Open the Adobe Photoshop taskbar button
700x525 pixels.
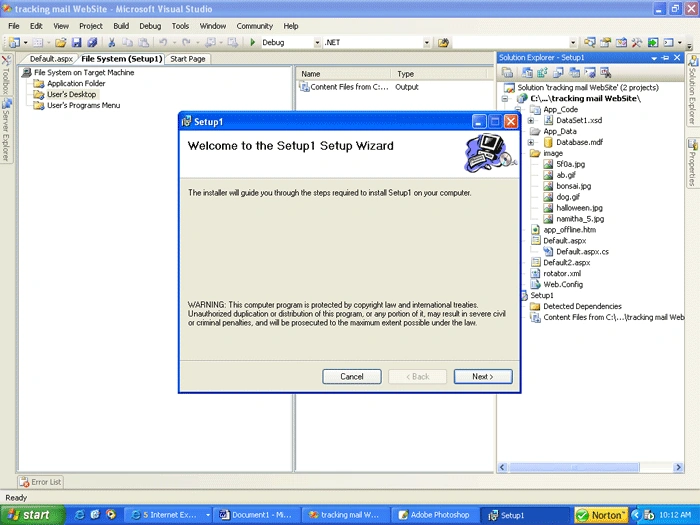(x=434, y=515)
